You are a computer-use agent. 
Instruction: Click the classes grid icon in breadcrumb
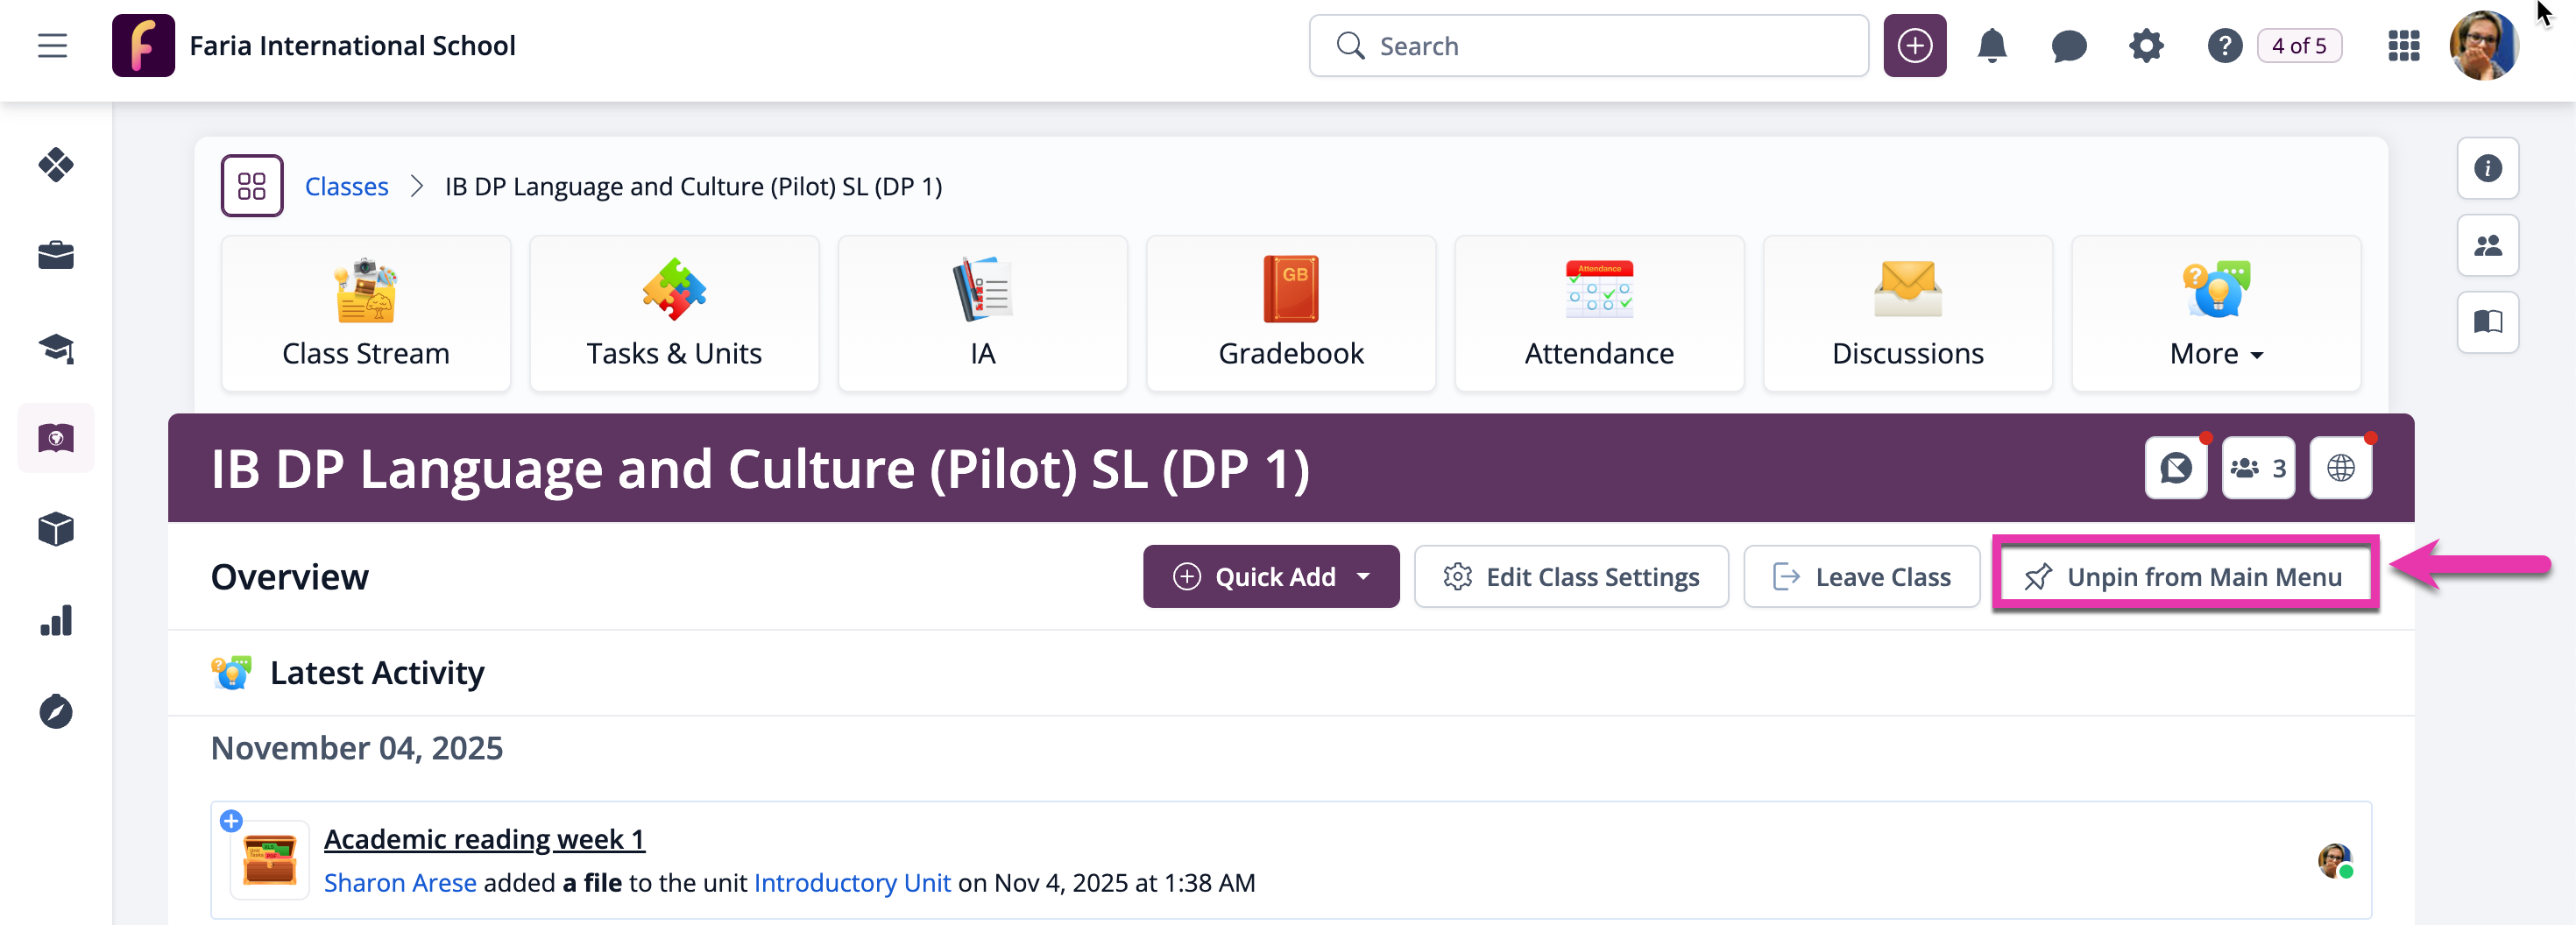pyautogui.click(x=252, y=186)
